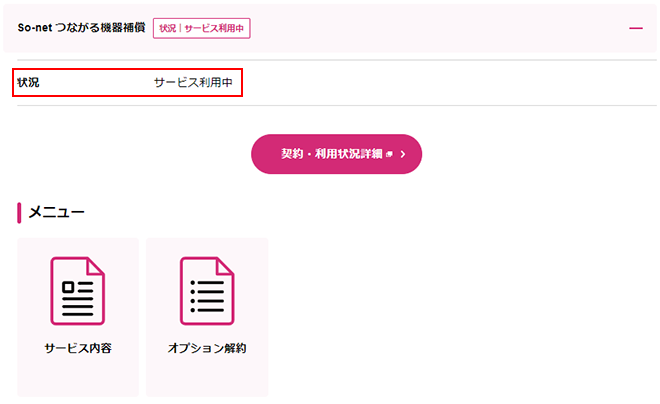This screenshot has height=404, width=660.
Task: Click the オプション解約 list icon
Action: [207, 291]
